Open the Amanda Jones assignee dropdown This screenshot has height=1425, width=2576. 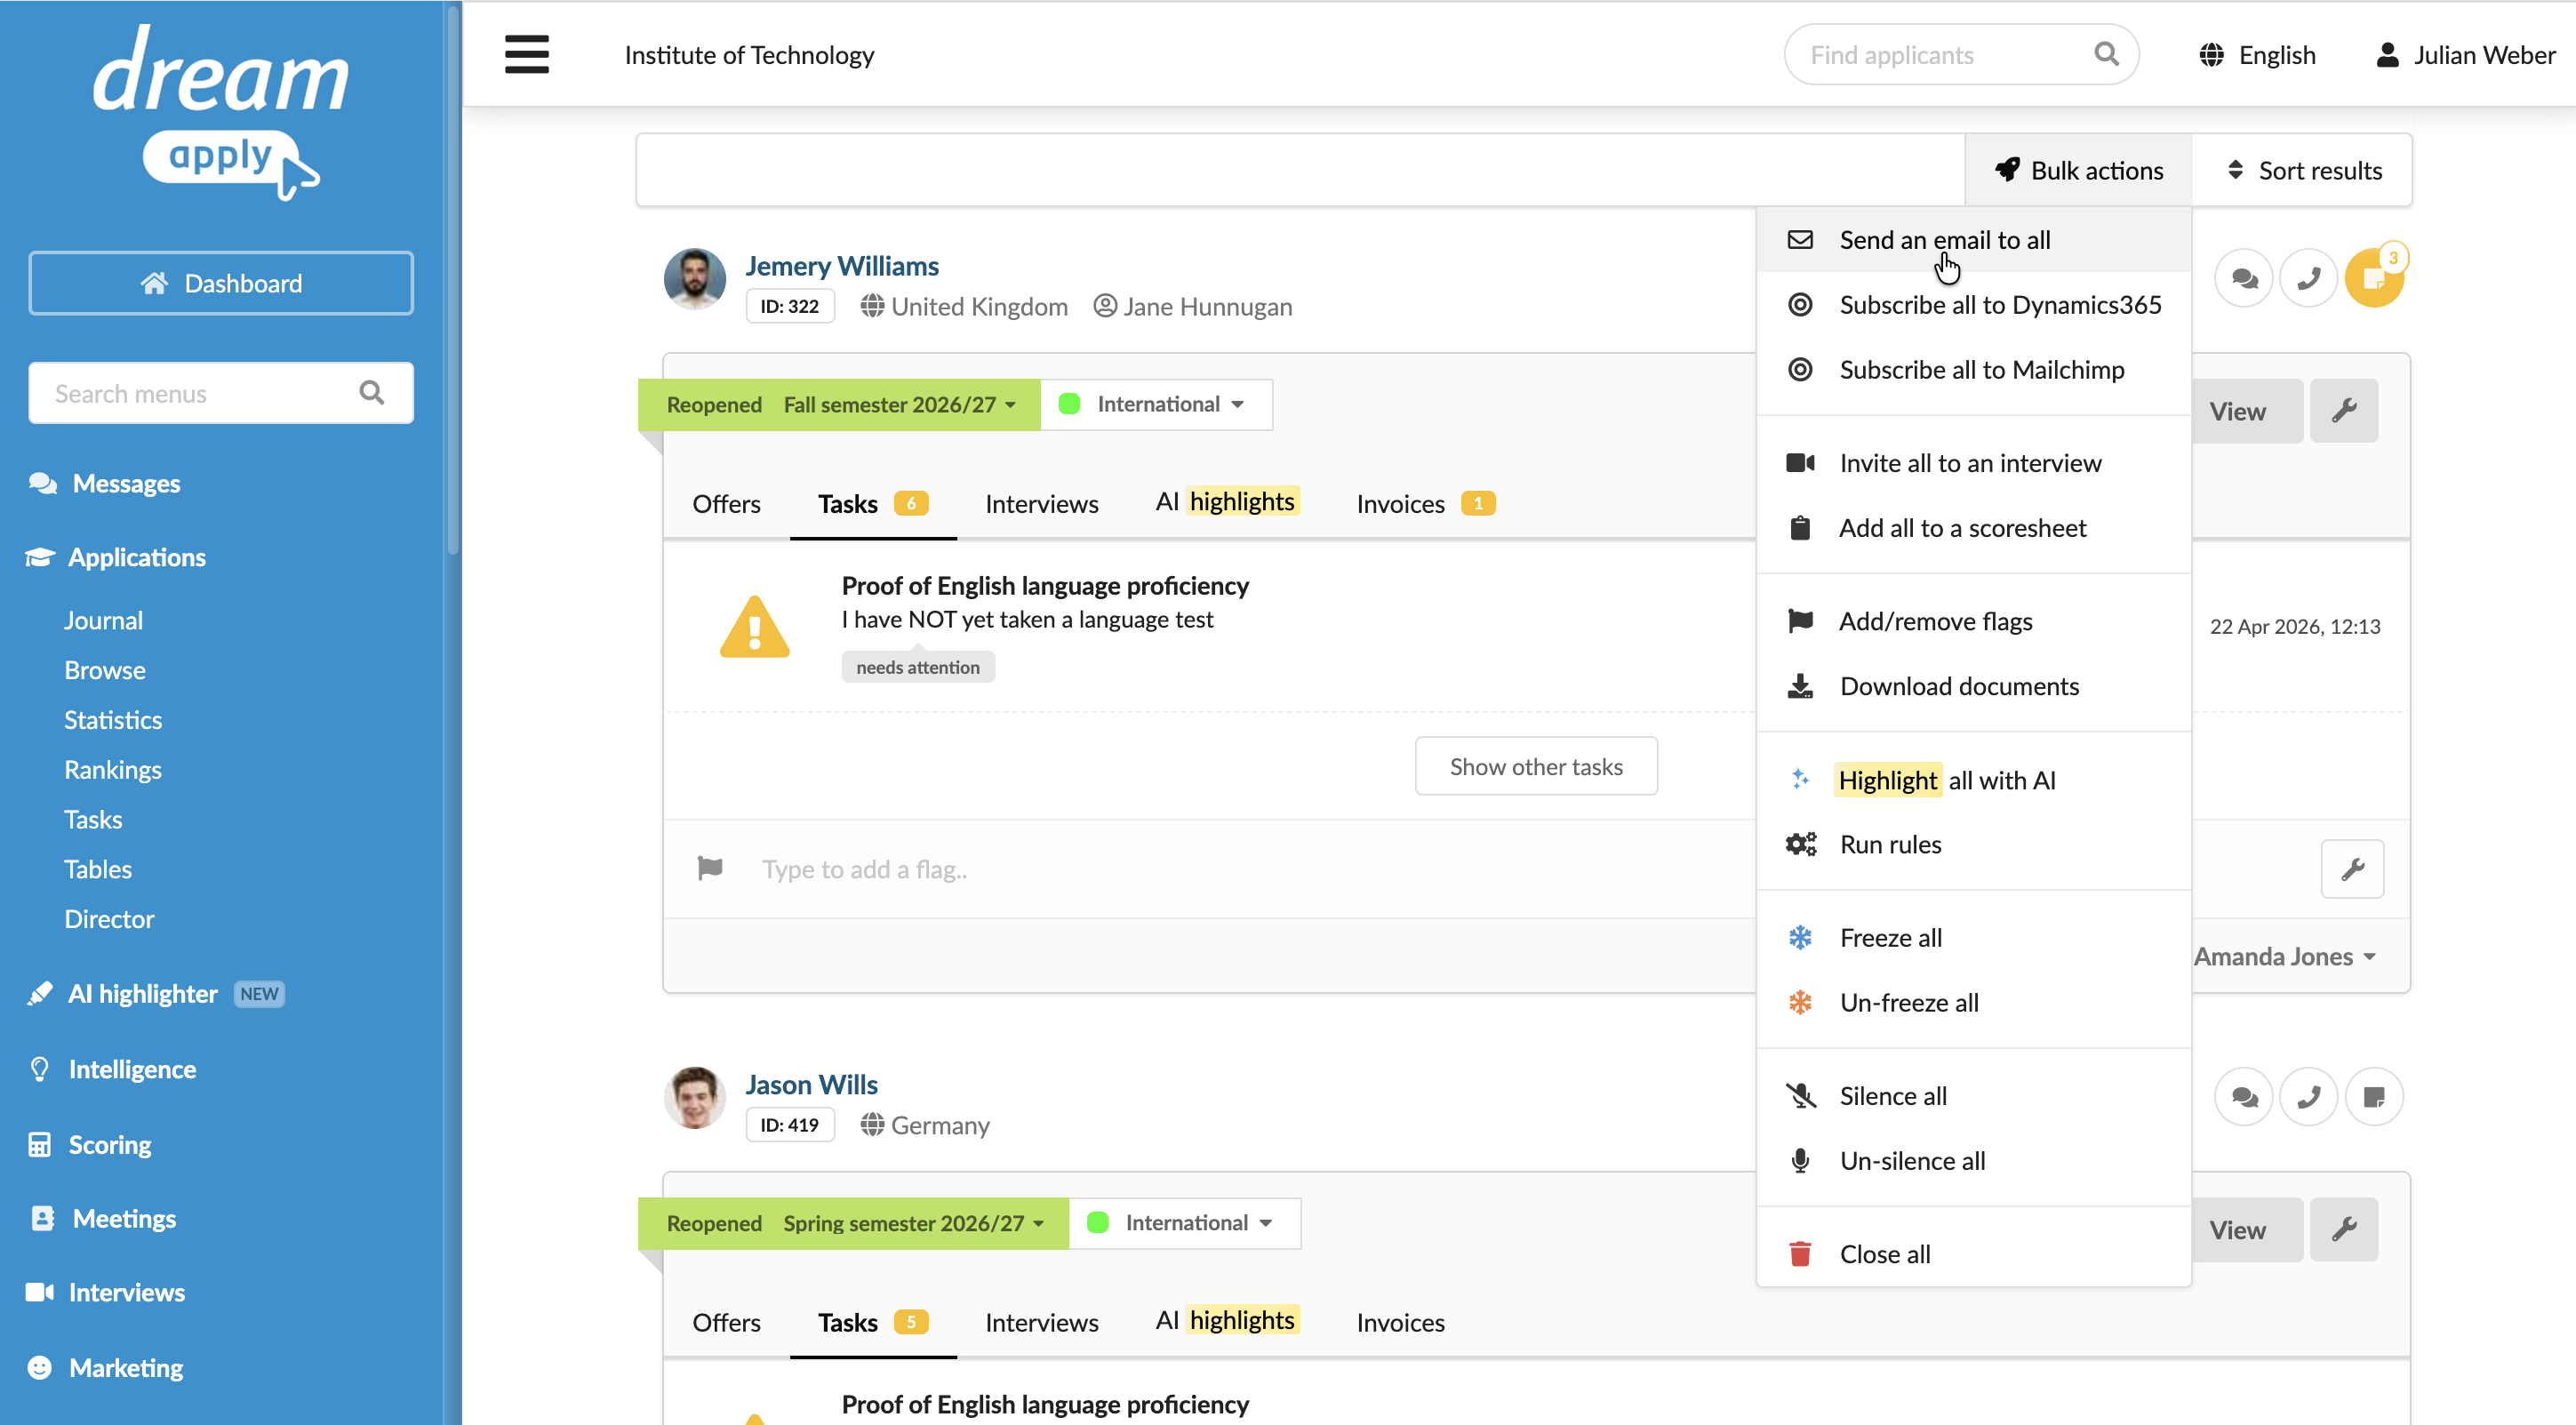point(2284,956)
